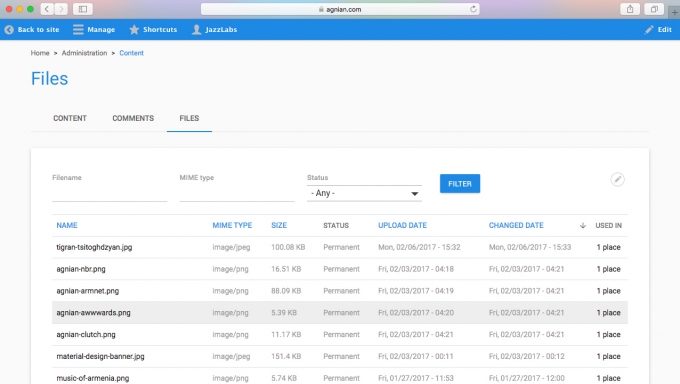Image resolution: width=680 pixels, height=384 pixels.
Task: Click the Safari share icon
Action: (x=630, y=9)
